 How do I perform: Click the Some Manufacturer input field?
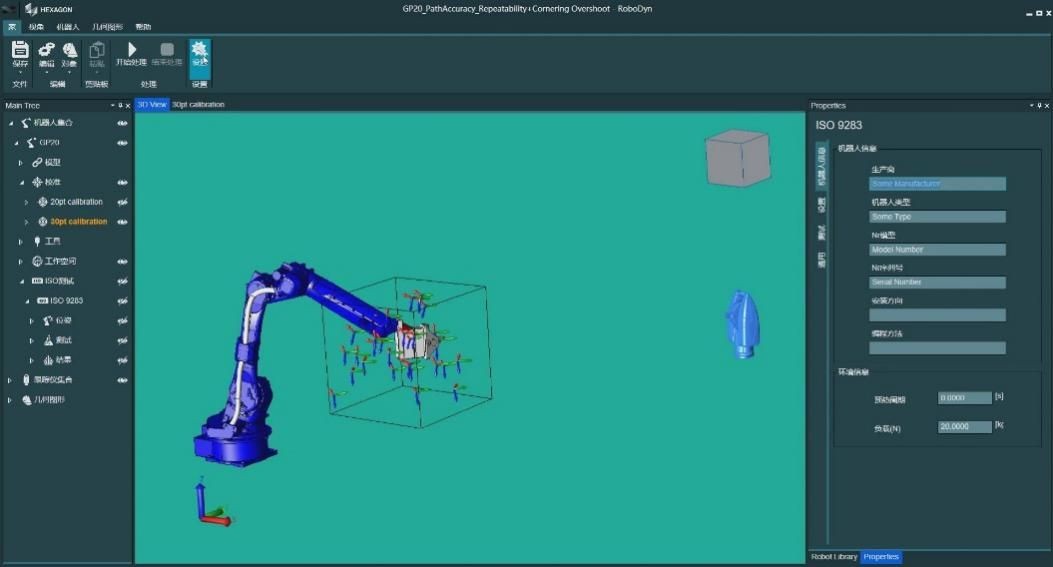click(x=937, y=183)
